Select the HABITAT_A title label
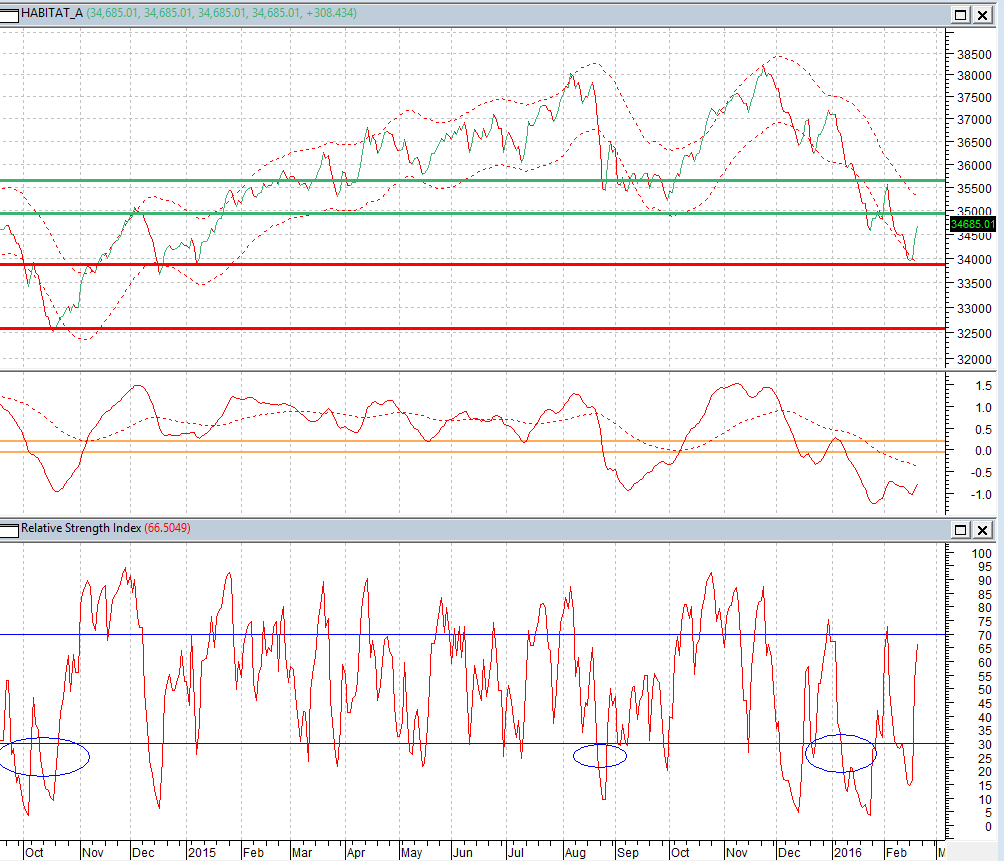This screenshot has width=1004, height=861. (52, 13)
